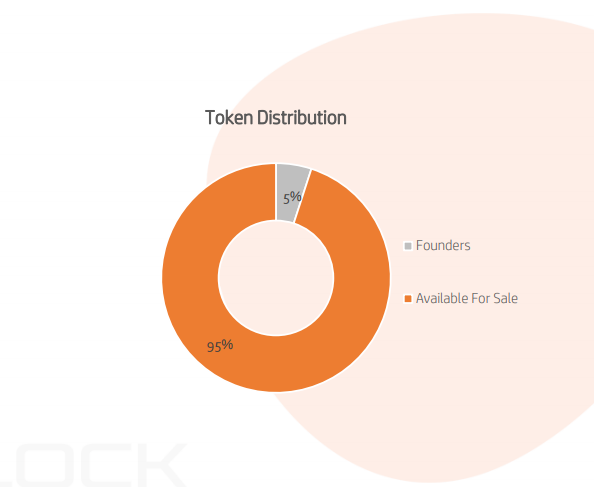Screen dimensions: 594x487
Task: Click the gray Founders legend swatch
Action: tap(408, 246)
